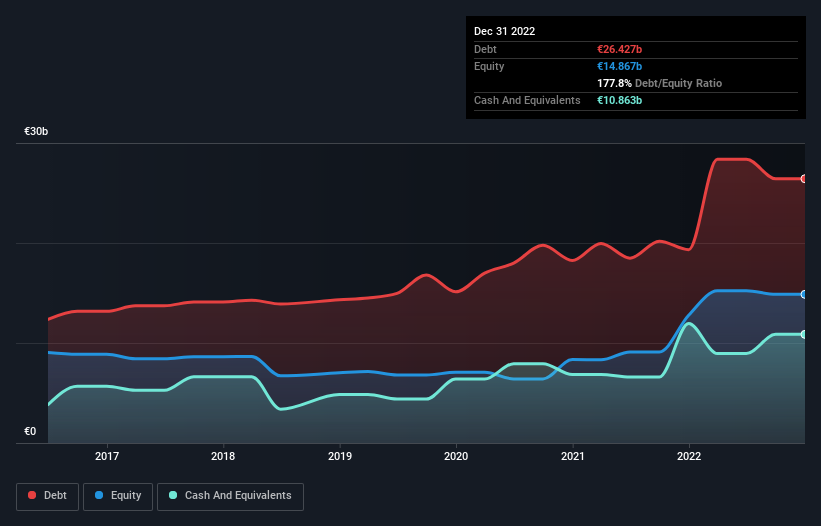Click Cash And Equivalents label in tooltip
This screenshot has height=526, width=821.
[x=527, y=100]
